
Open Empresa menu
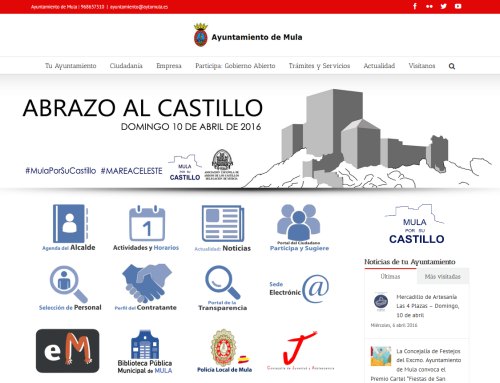169,66
